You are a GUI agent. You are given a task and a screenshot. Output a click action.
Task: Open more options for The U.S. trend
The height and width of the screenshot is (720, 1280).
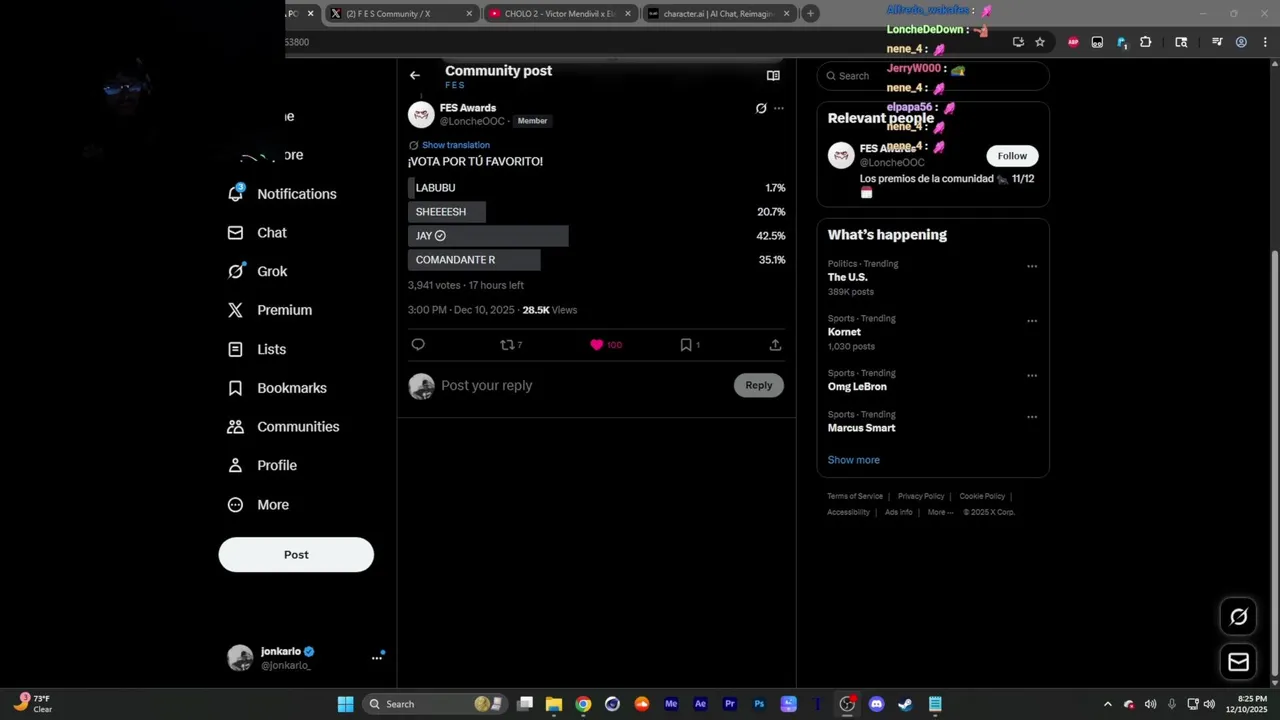1032,267
